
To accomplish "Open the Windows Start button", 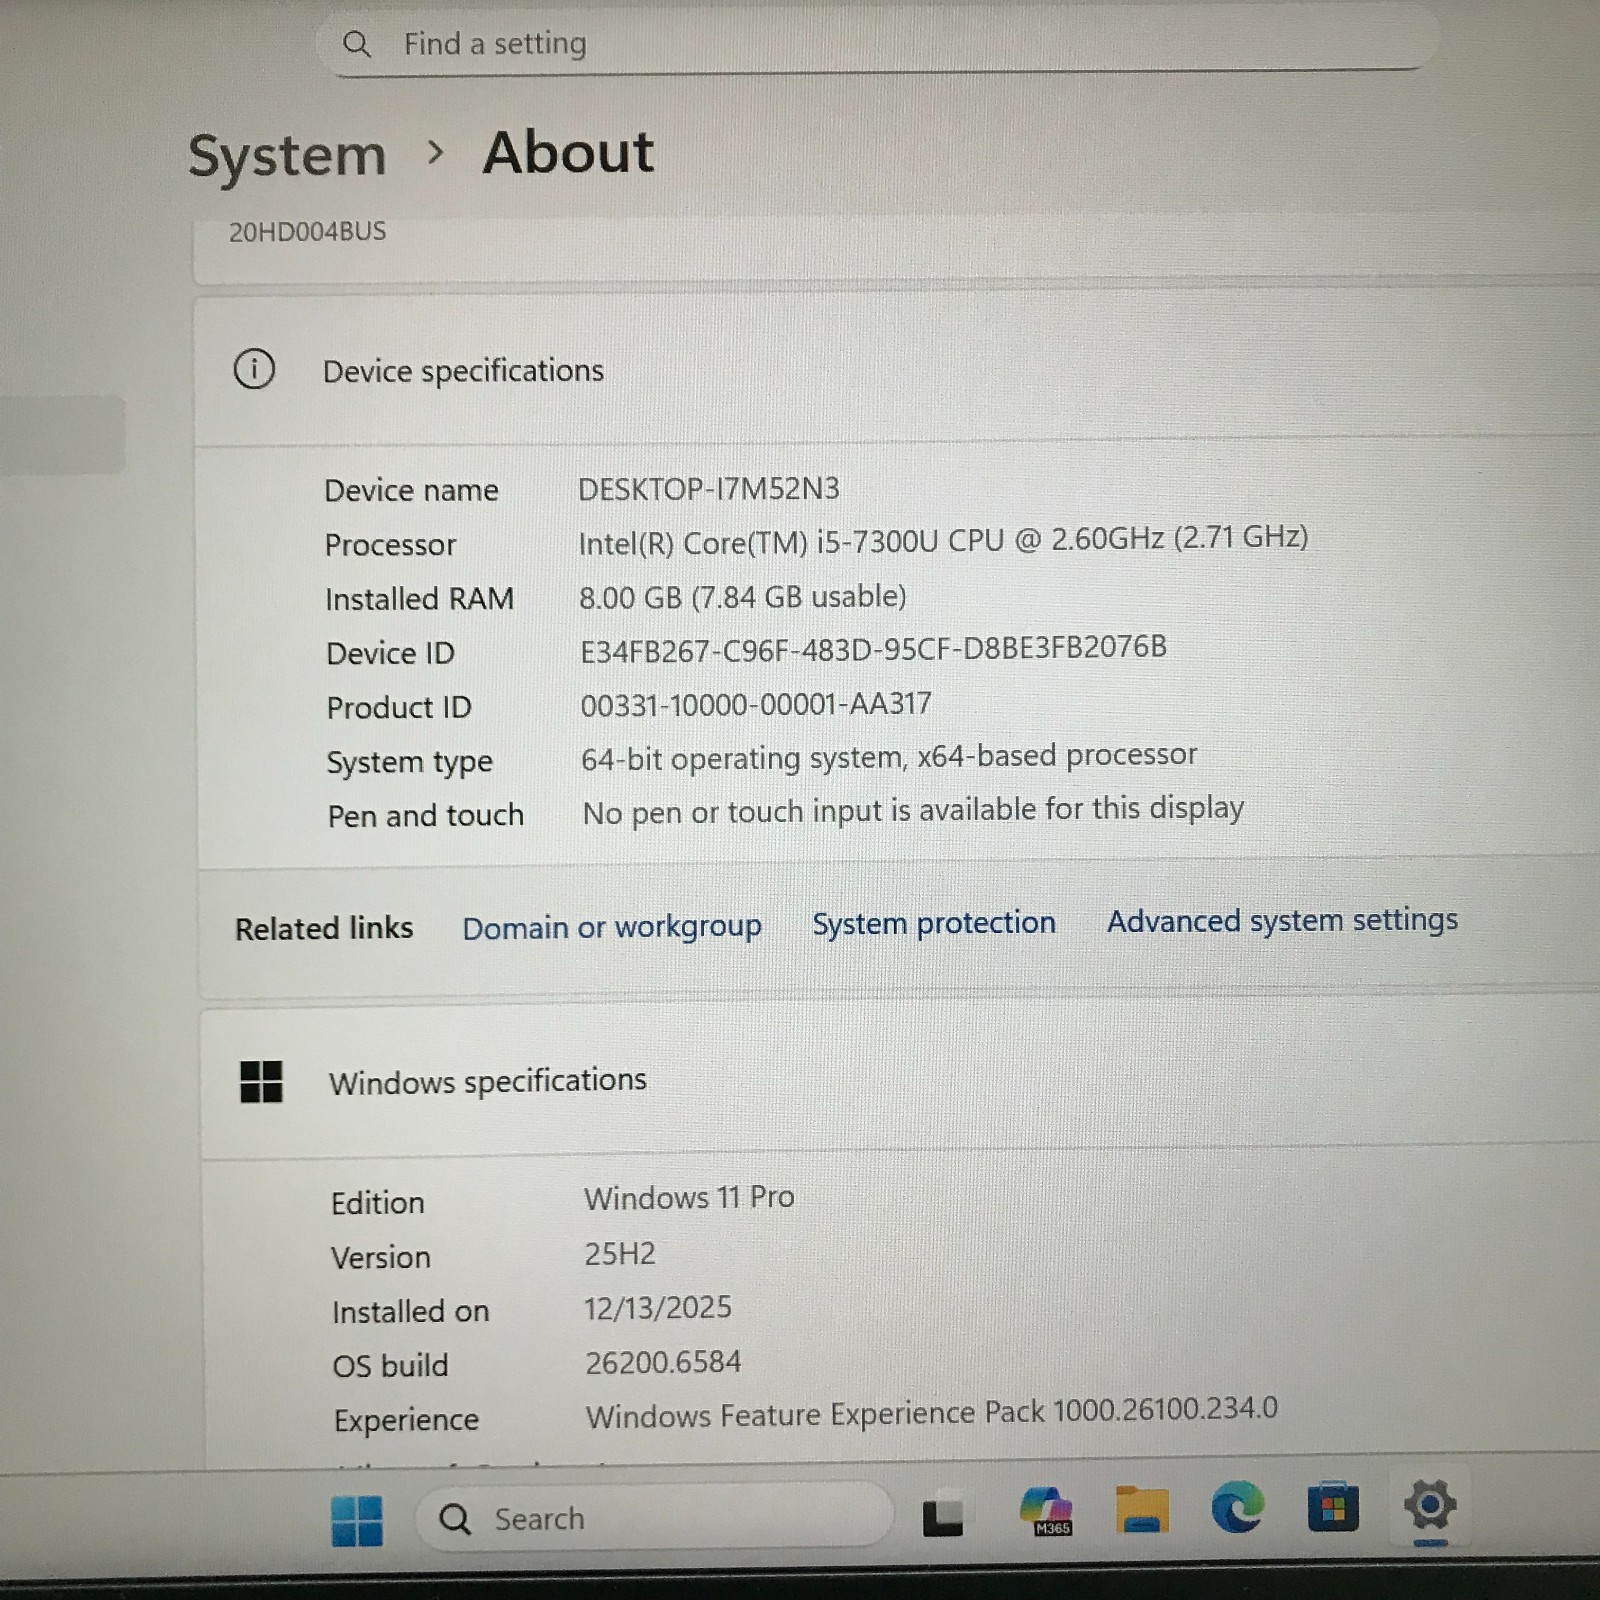I will tap(357, 1520).
